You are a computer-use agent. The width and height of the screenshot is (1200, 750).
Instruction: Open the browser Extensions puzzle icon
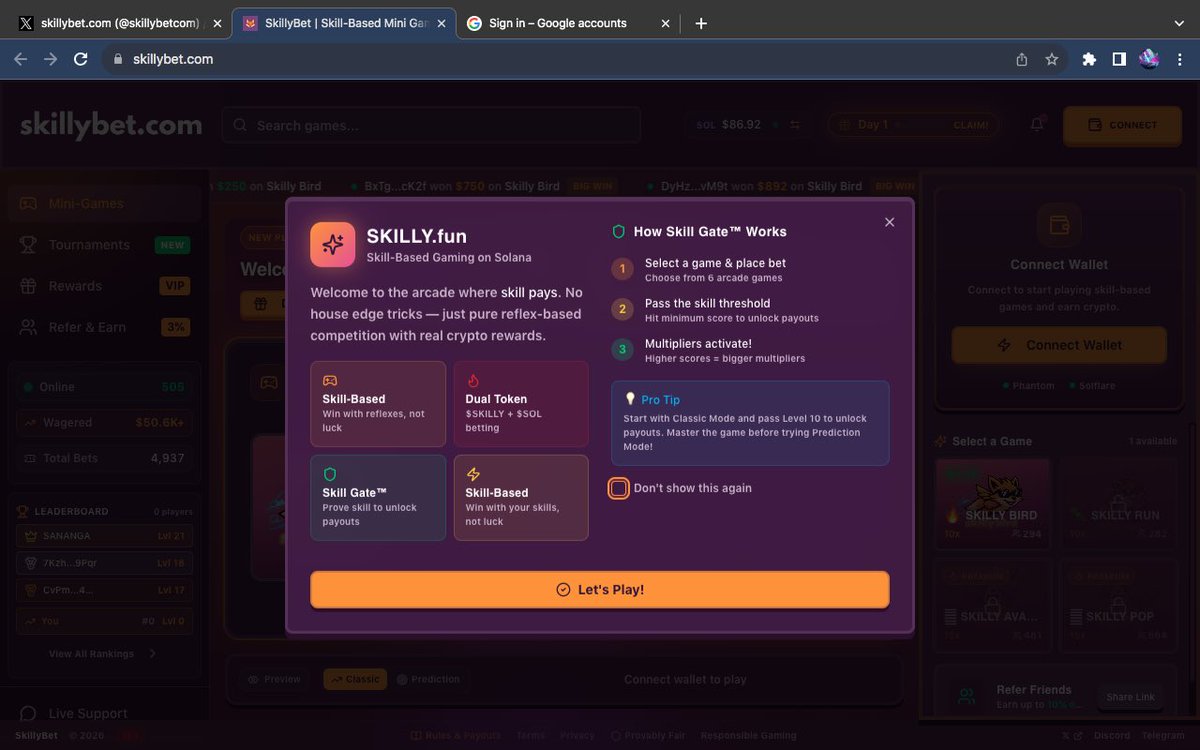coord(1089,59)
